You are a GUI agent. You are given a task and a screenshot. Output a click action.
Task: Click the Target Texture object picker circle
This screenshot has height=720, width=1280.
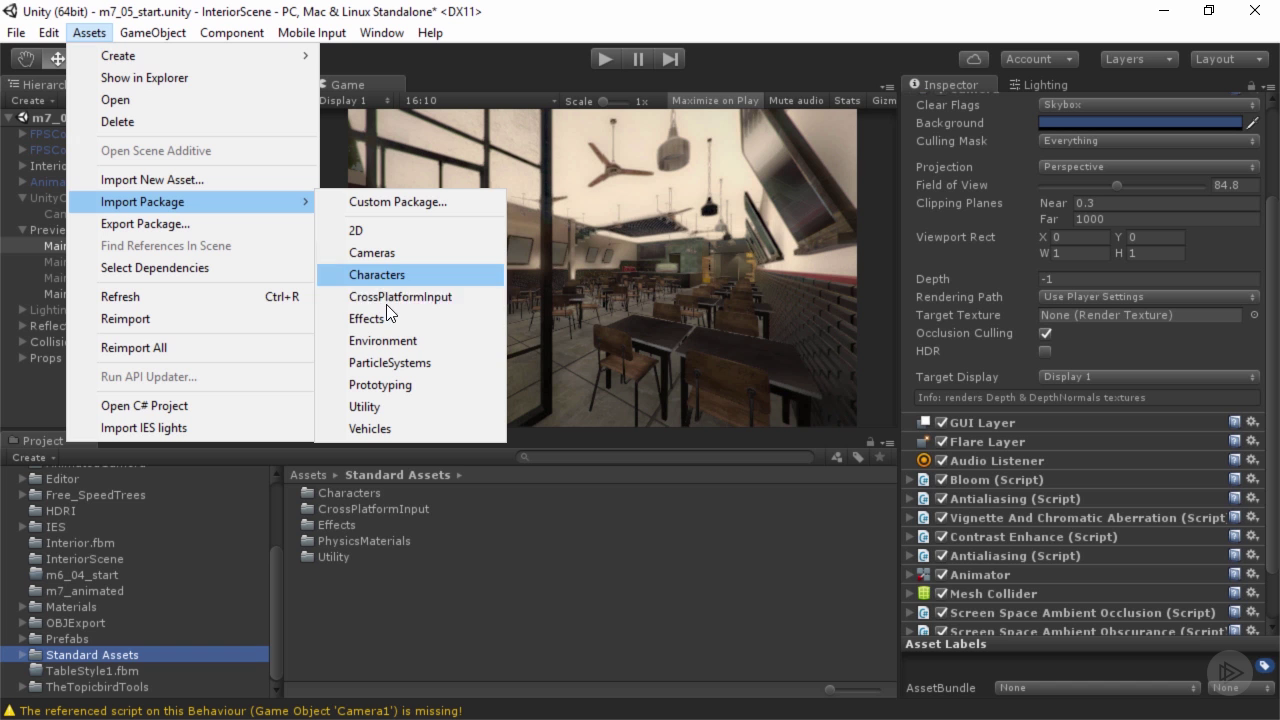[x=1254, y=315]
